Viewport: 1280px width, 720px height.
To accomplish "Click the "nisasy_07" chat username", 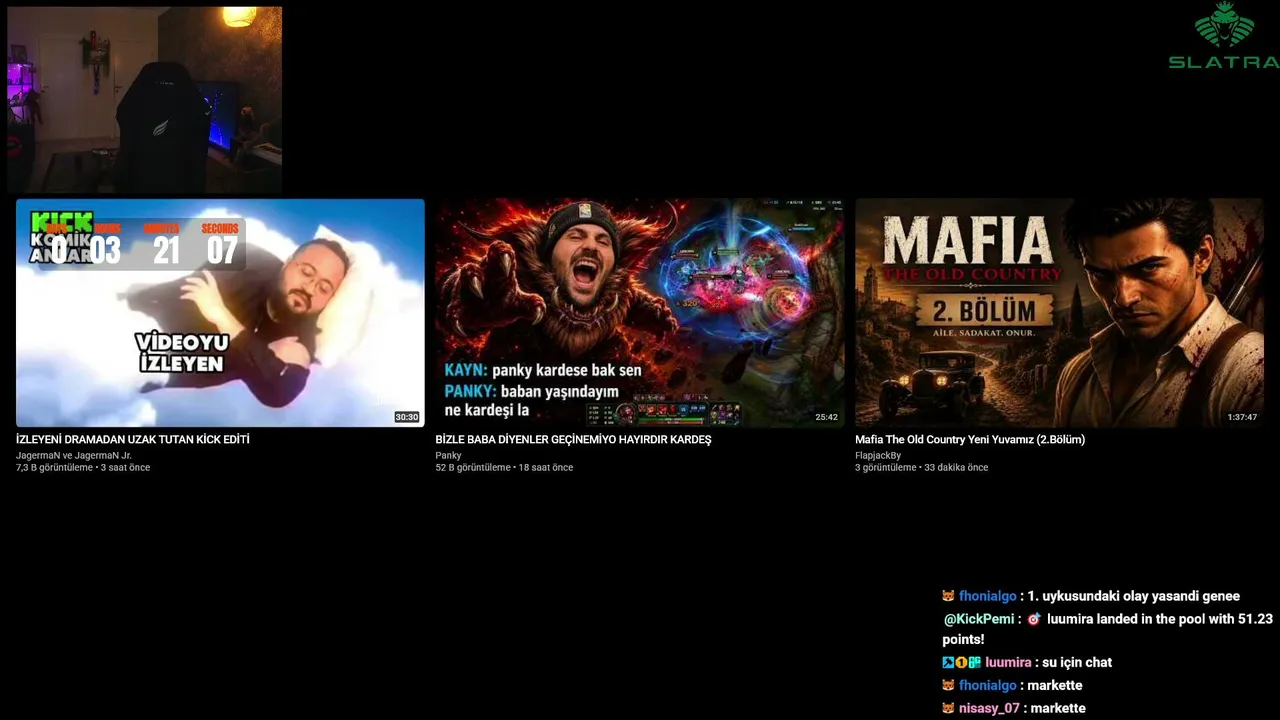I will click(x=989, y=708).
